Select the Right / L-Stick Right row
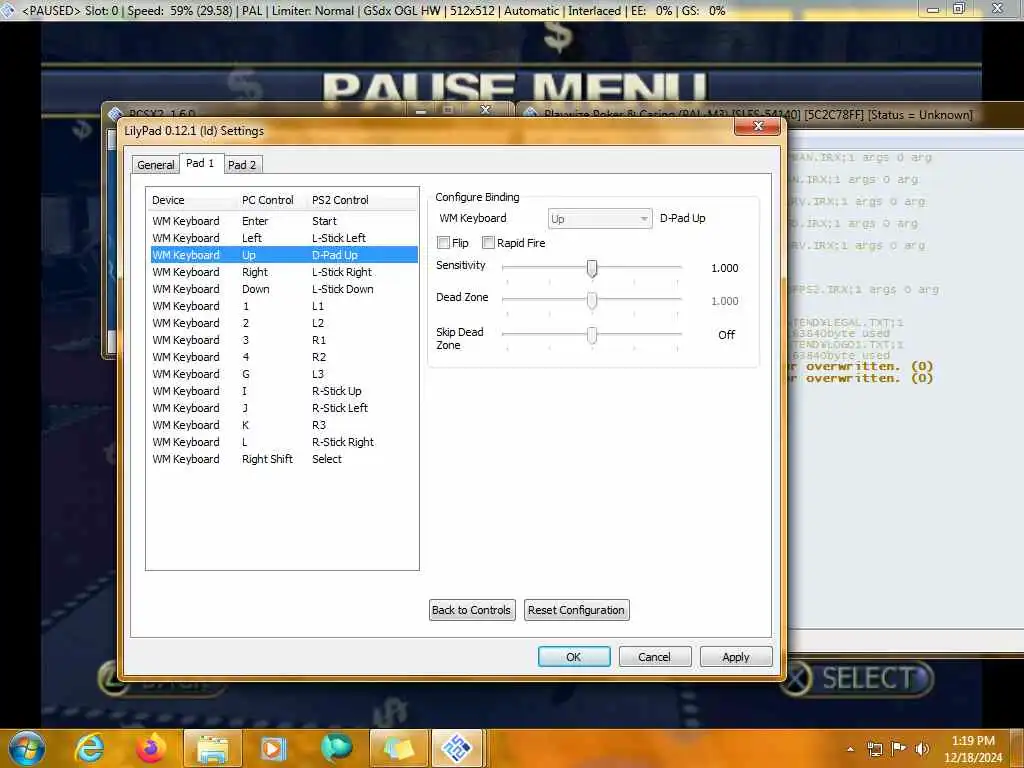Screen dimensions: 1024x768 point(283,272)
